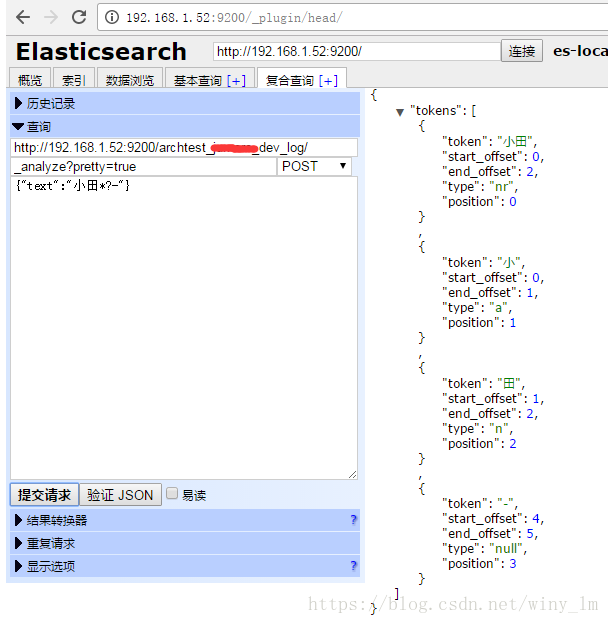
Task: Click the query base URL input field
Action: pos(184,148)
